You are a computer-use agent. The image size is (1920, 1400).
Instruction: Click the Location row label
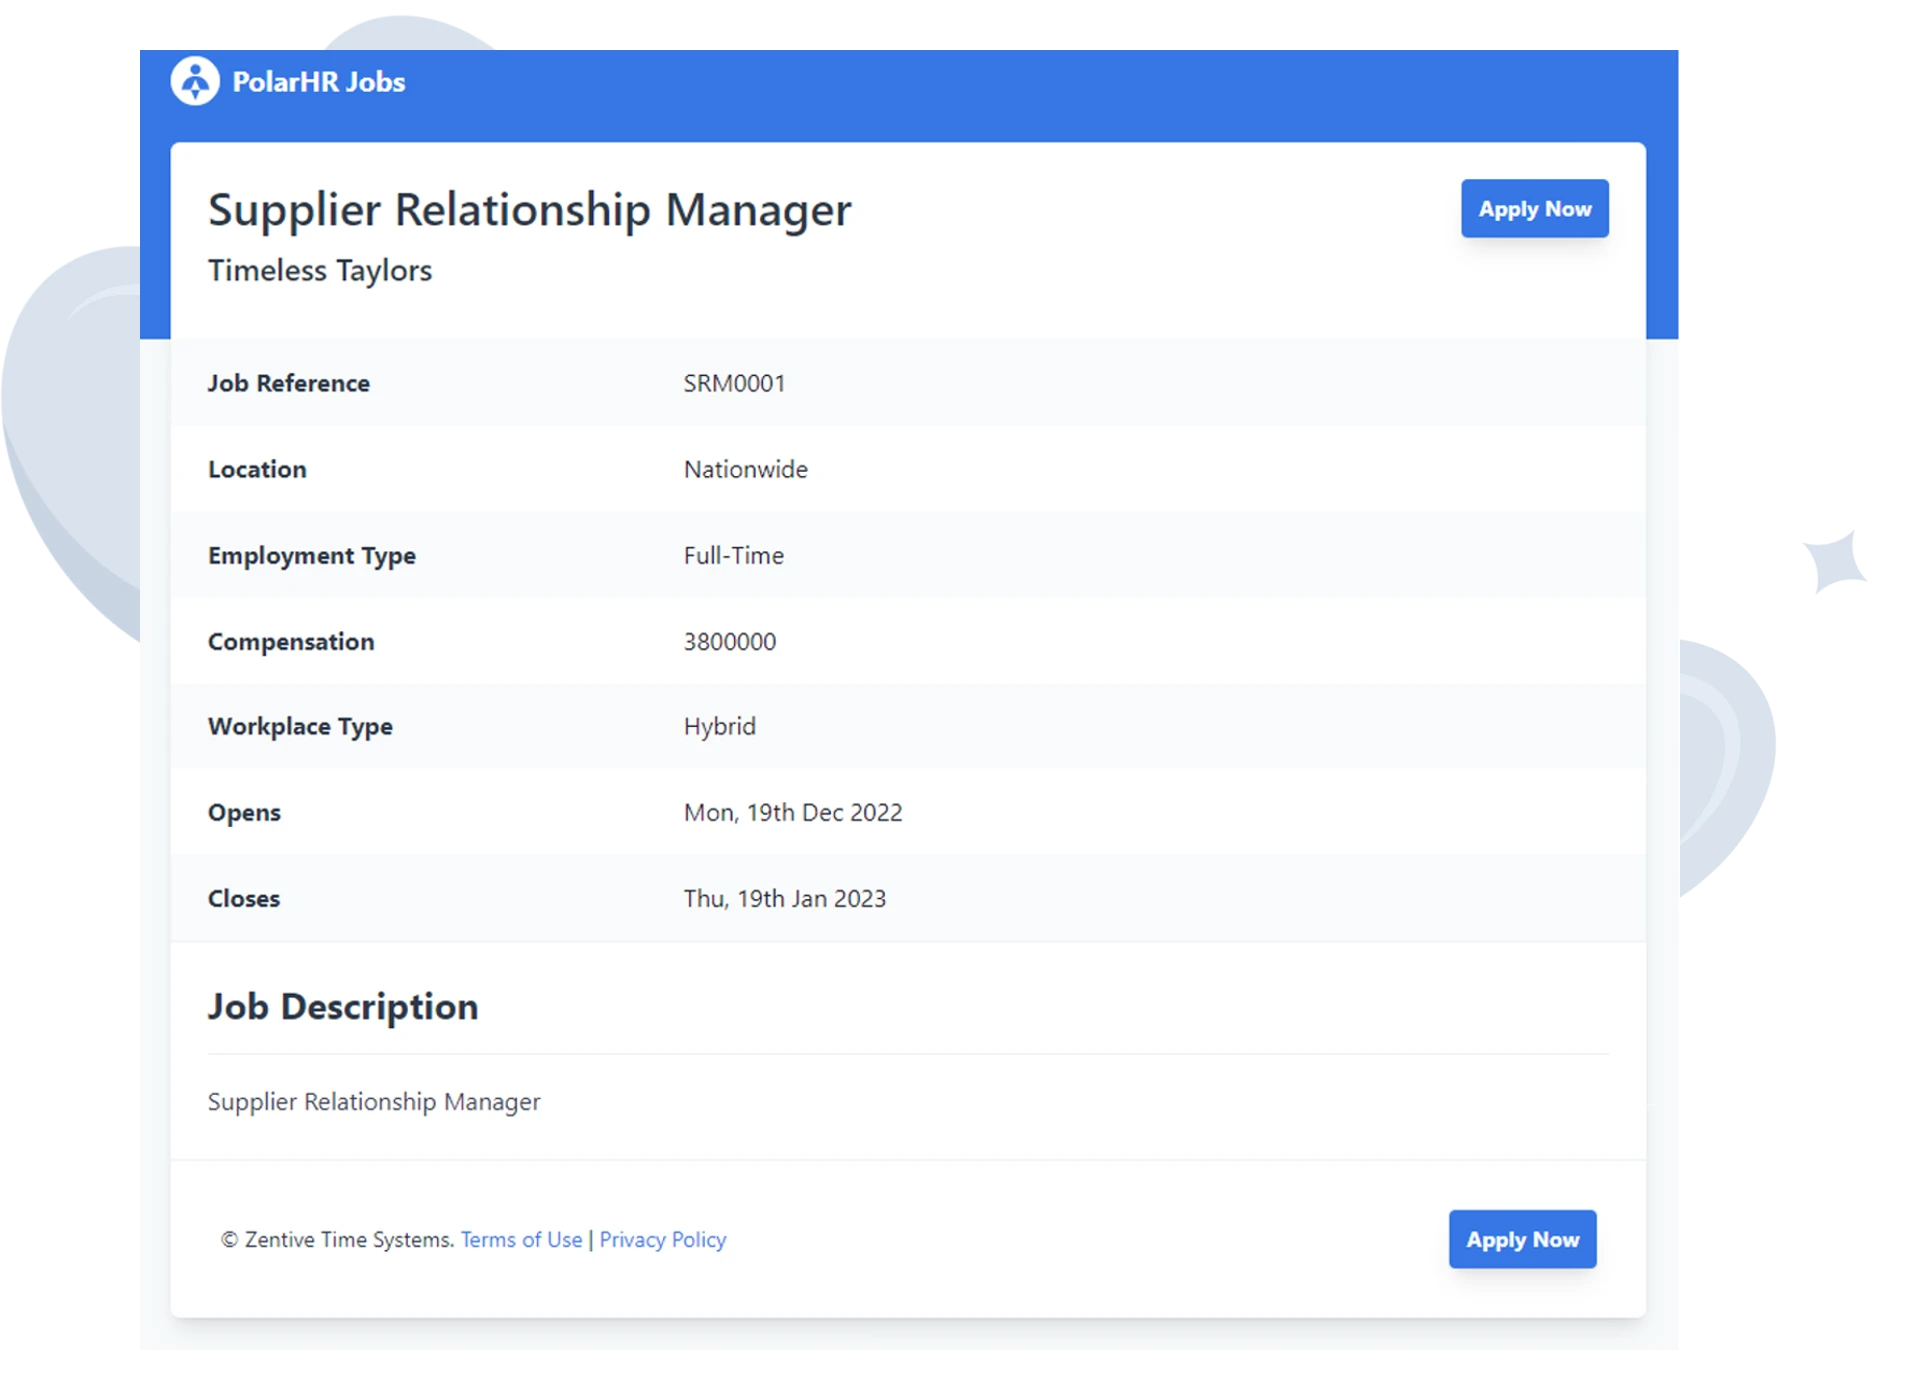pos(257,468)
